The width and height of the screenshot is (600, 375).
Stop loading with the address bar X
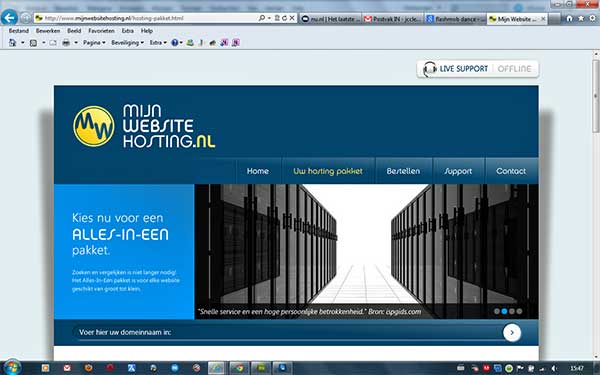292,18
